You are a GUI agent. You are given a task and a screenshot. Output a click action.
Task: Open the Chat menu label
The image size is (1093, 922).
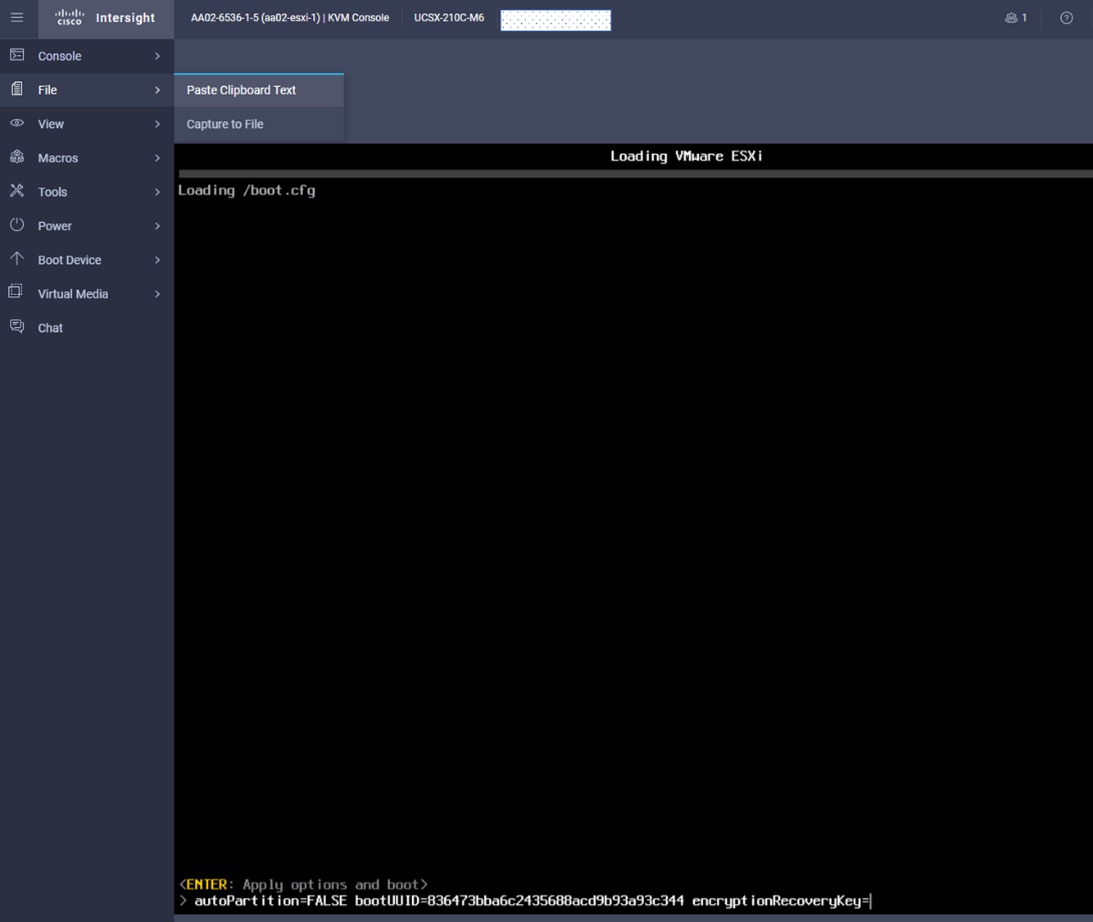click(x=50, y=328)
